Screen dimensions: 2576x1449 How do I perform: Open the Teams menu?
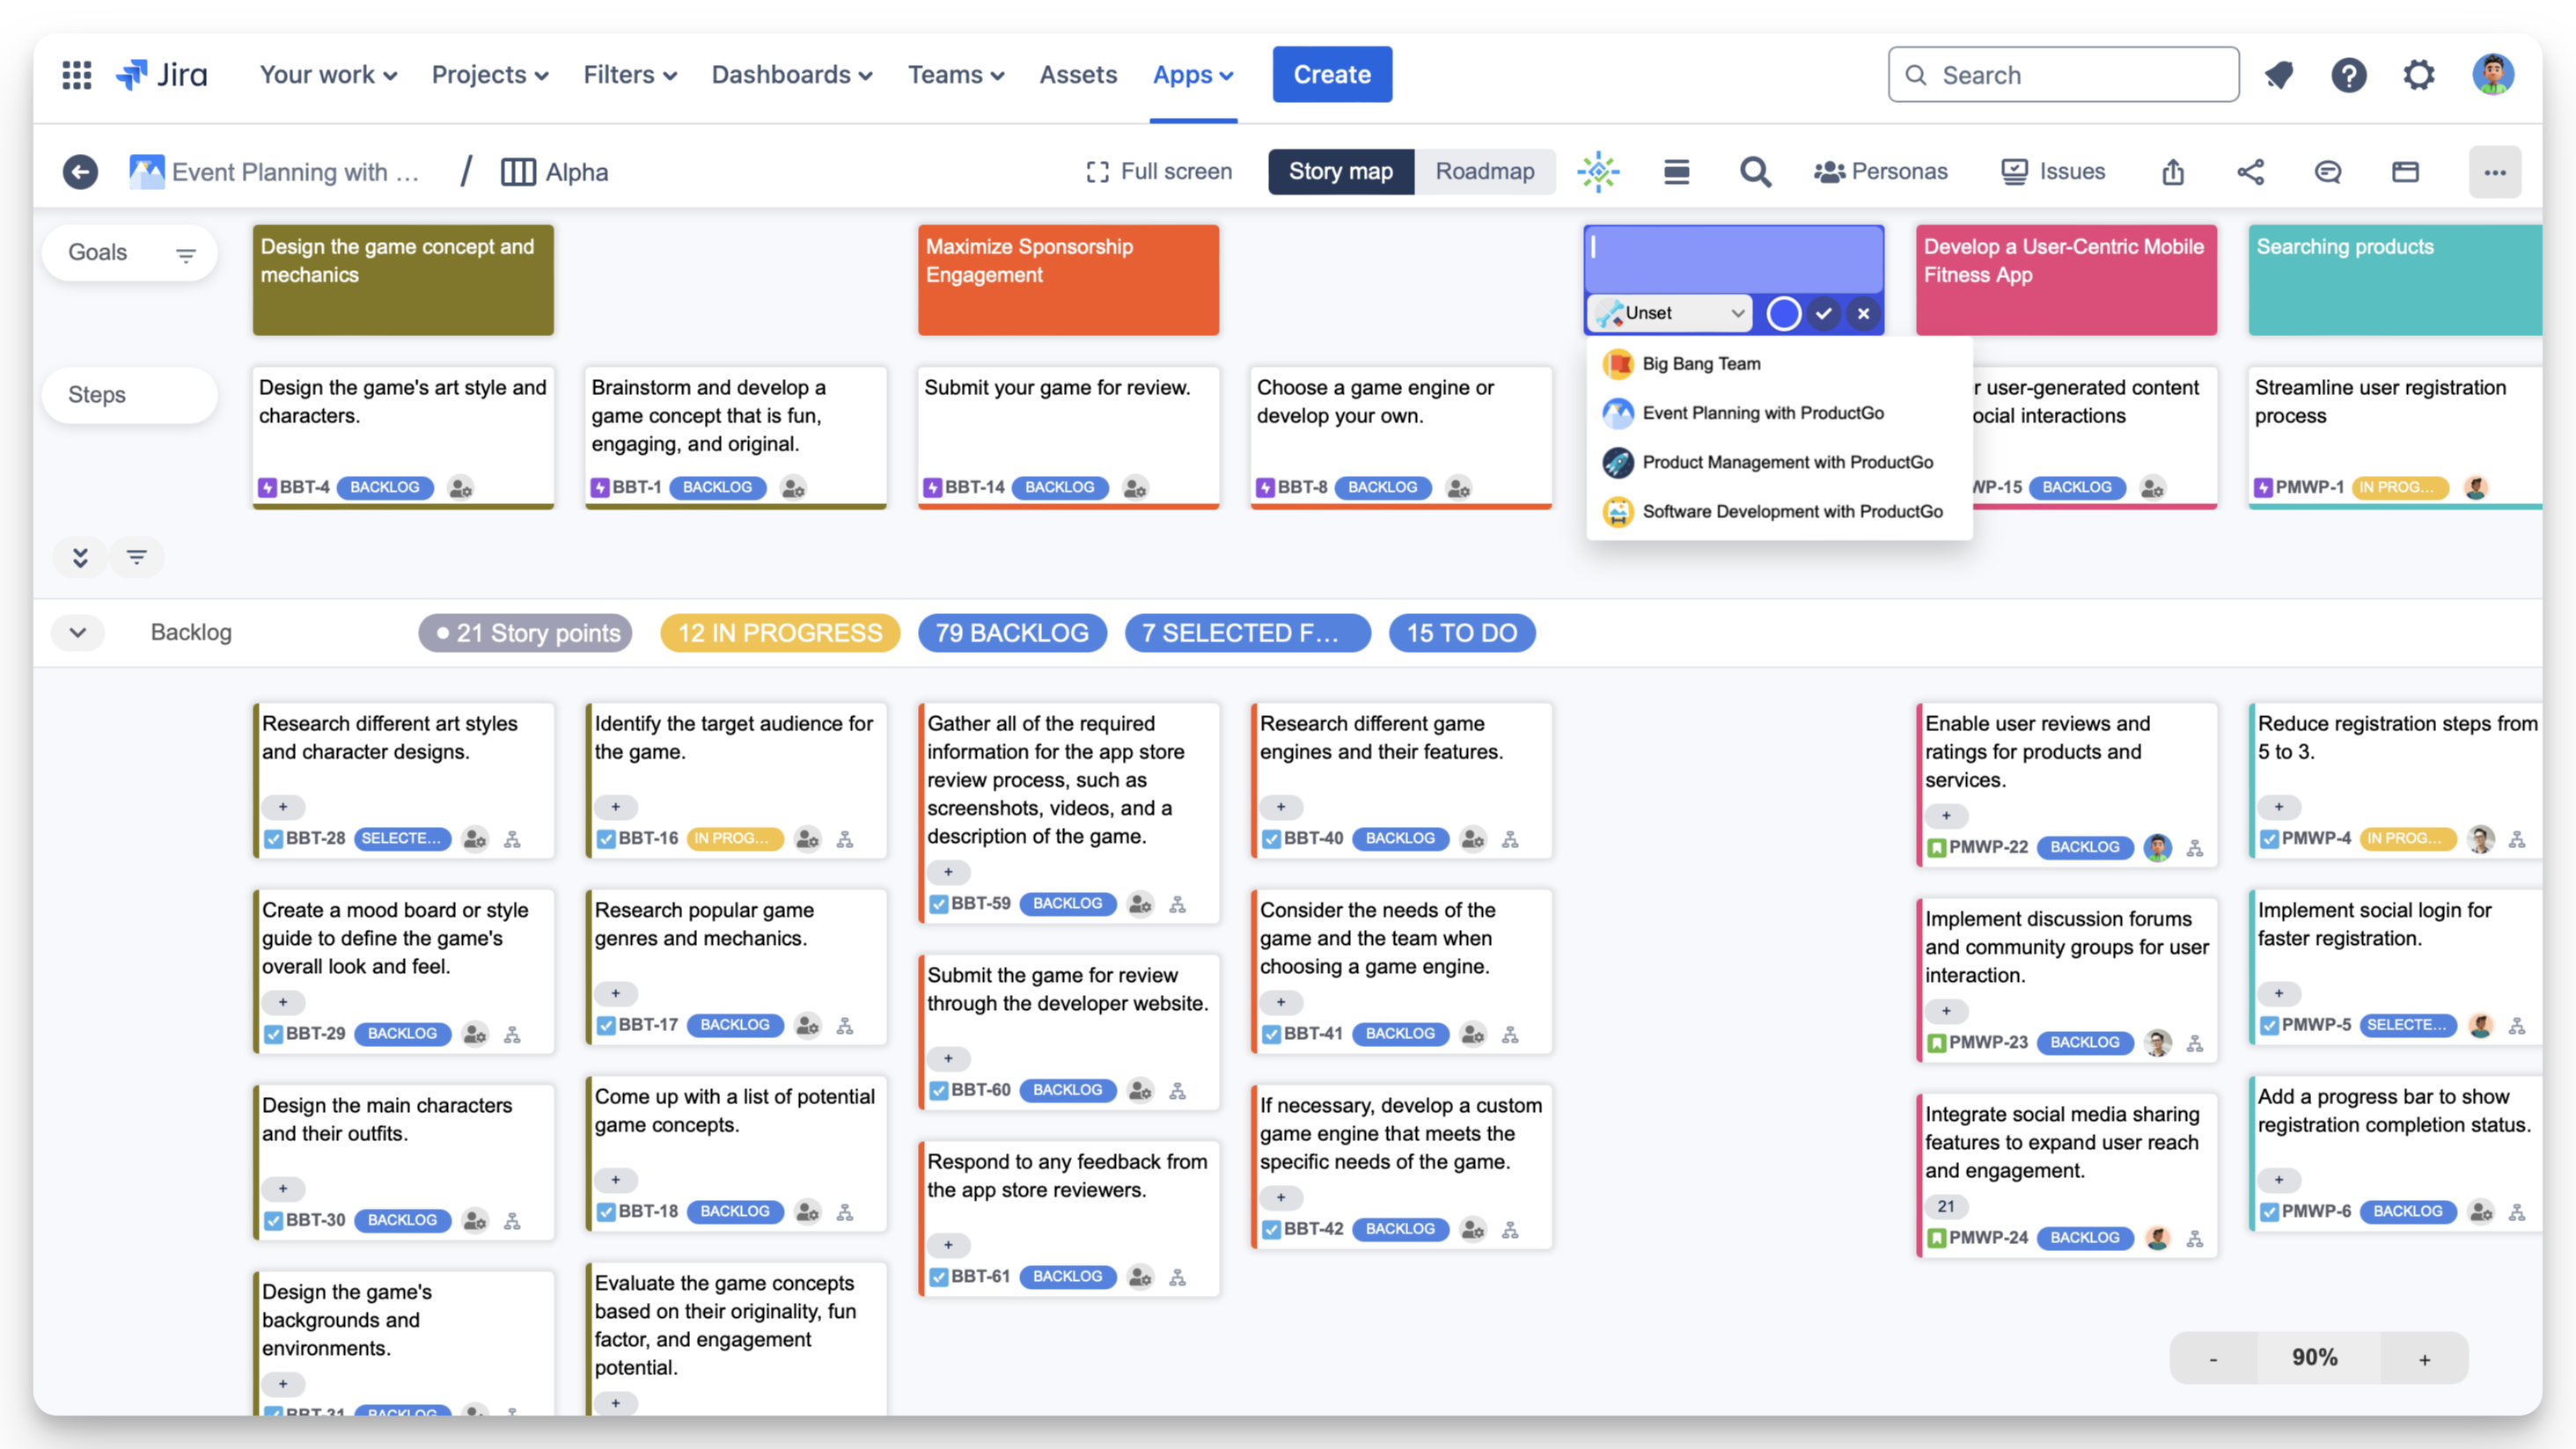pos(955,74)
